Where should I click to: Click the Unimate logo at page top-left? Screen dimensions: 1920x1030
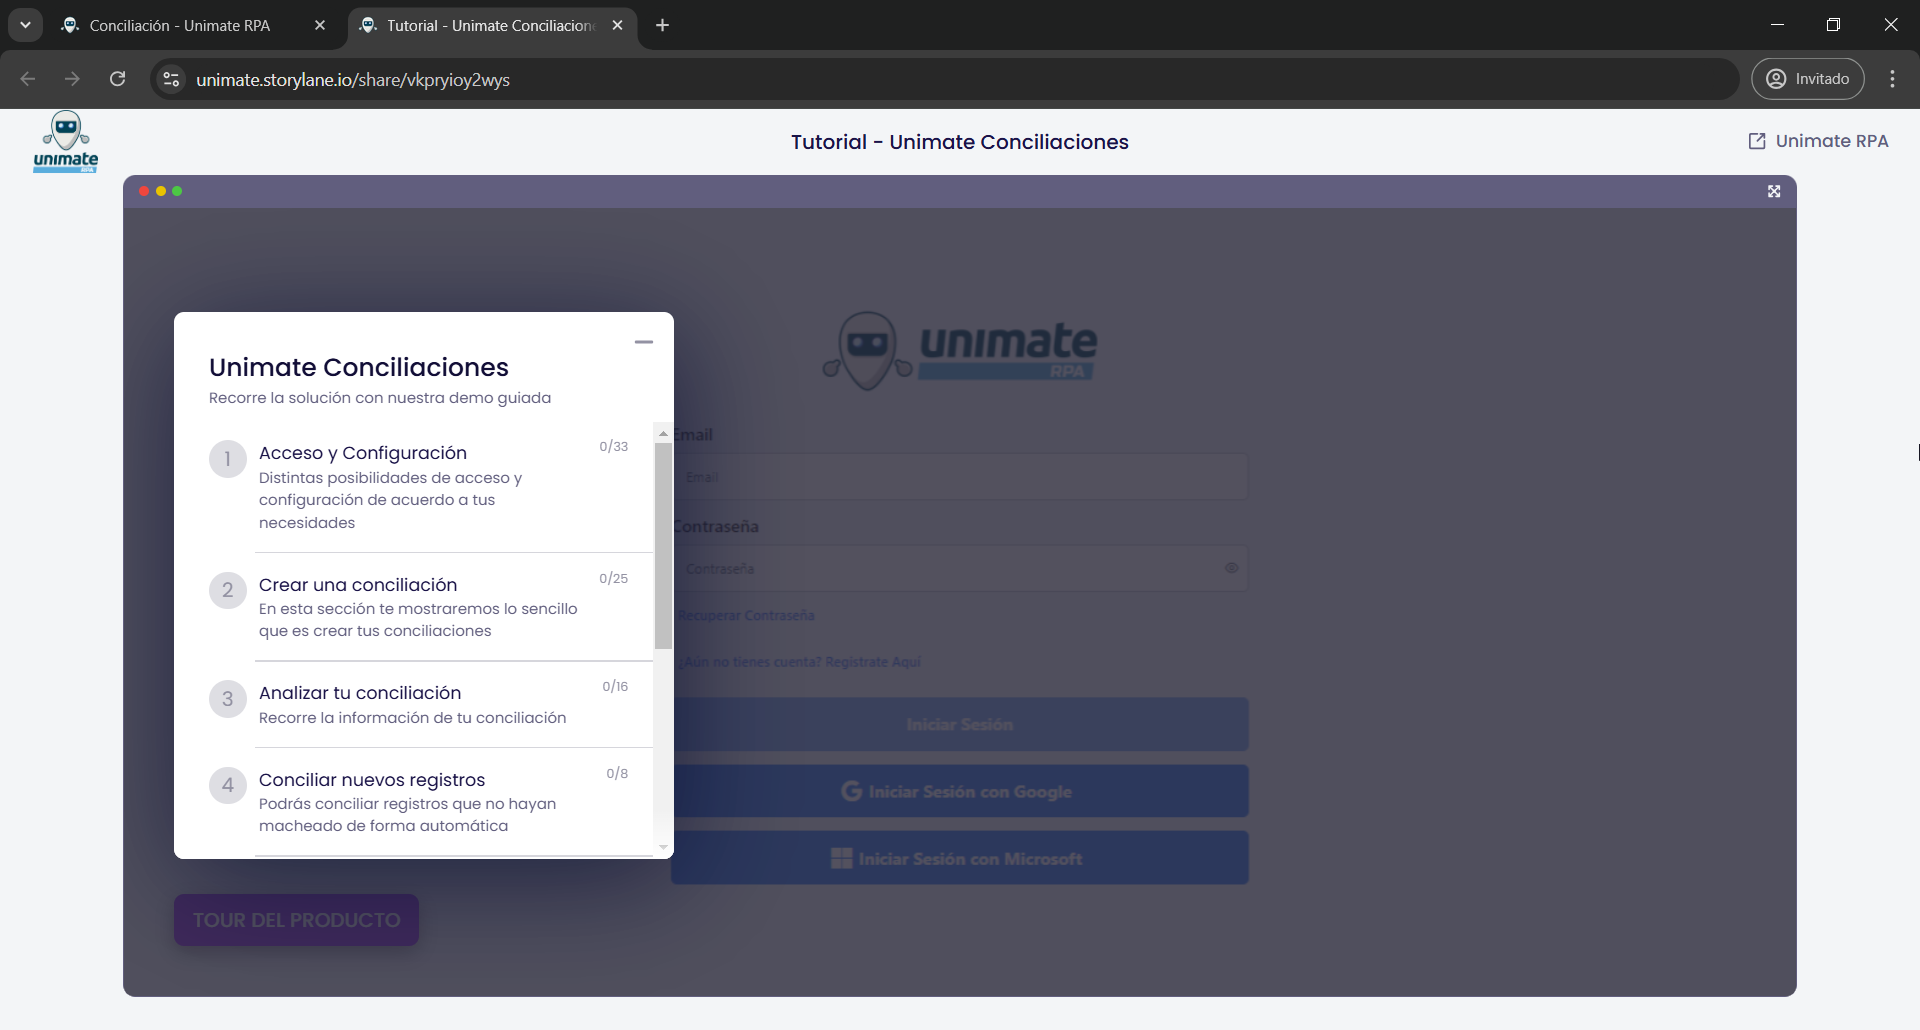[x=66, y=142]
